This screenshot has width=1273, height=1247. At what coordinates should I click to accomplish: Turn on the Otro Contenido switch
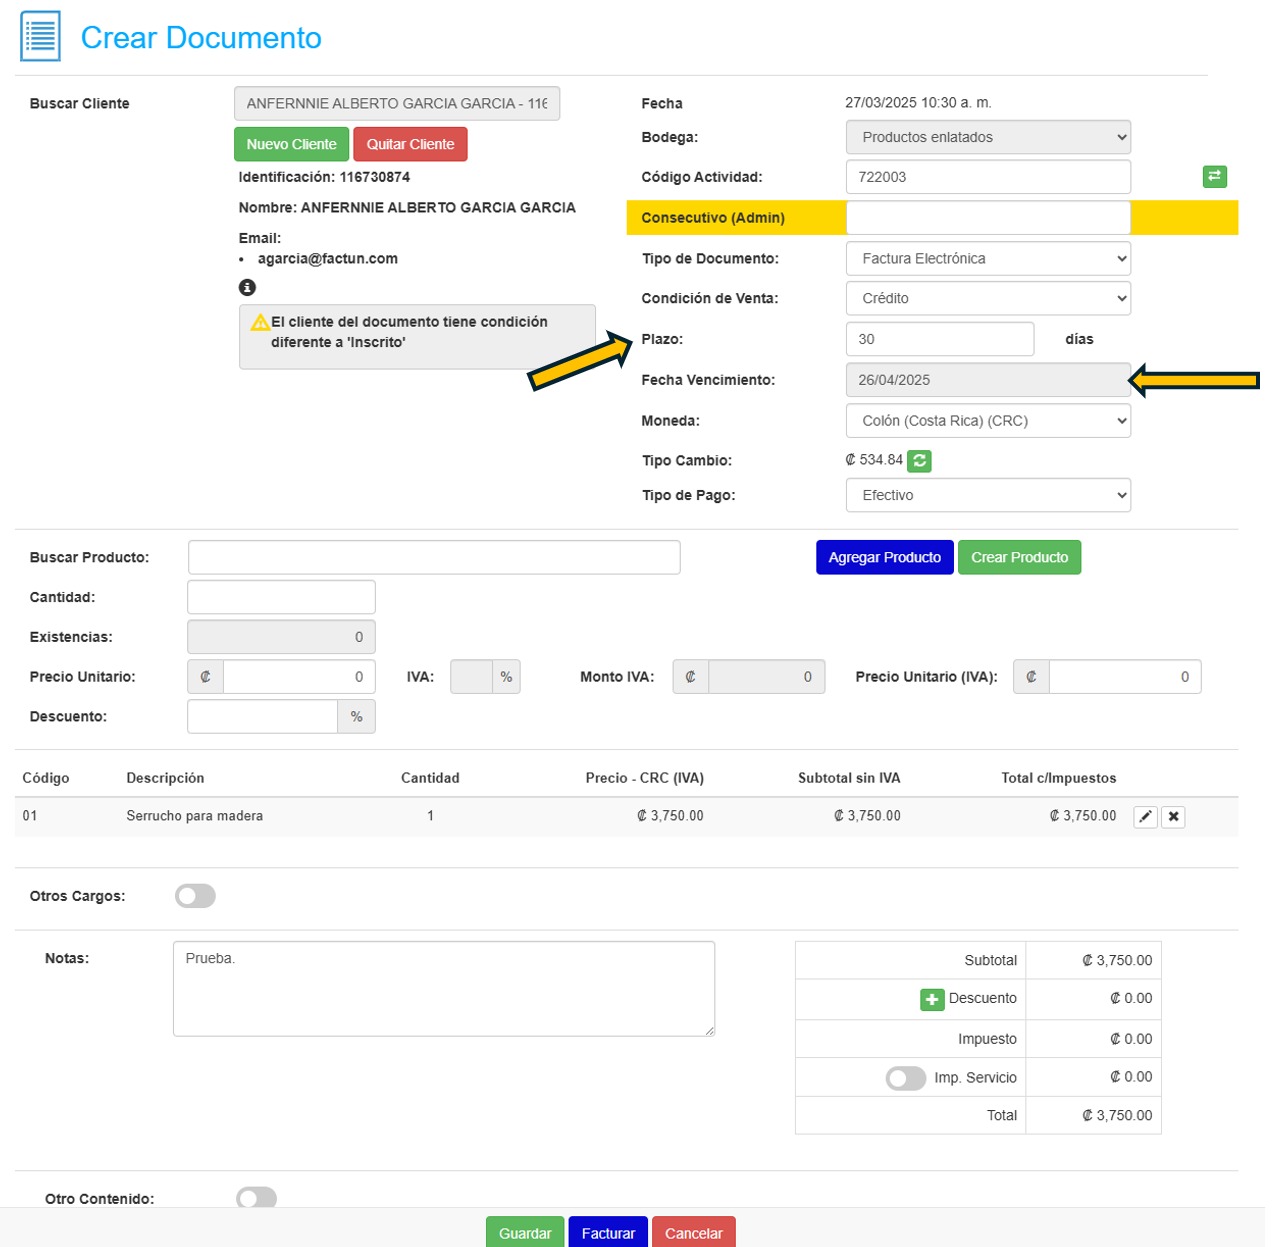click(x=256, y=1197)
